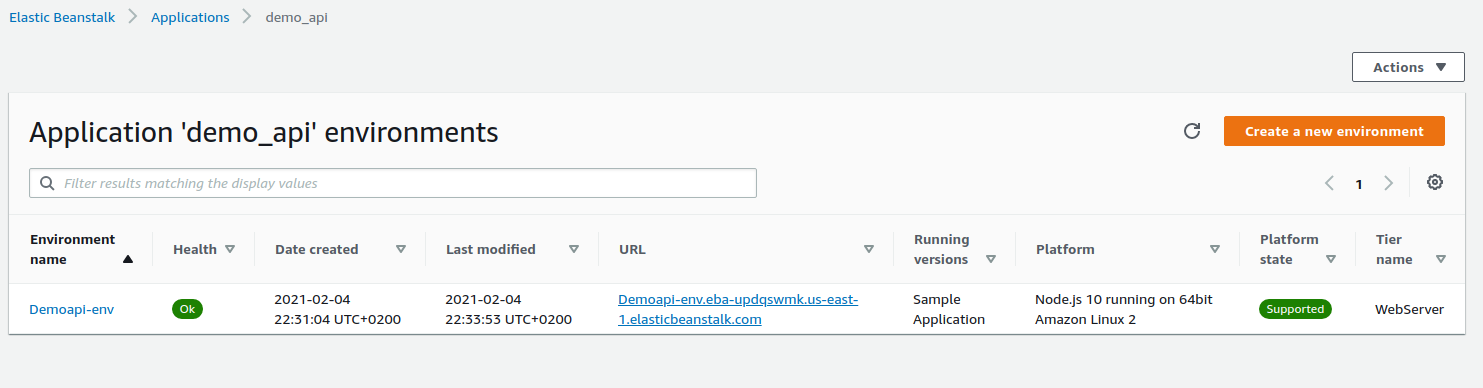Navigate to Elastic Beanstalk breadcrumb
Image resolution: width=1483 pixels, height=388 pixels.
pyautogui.click(x=62, y=17)
